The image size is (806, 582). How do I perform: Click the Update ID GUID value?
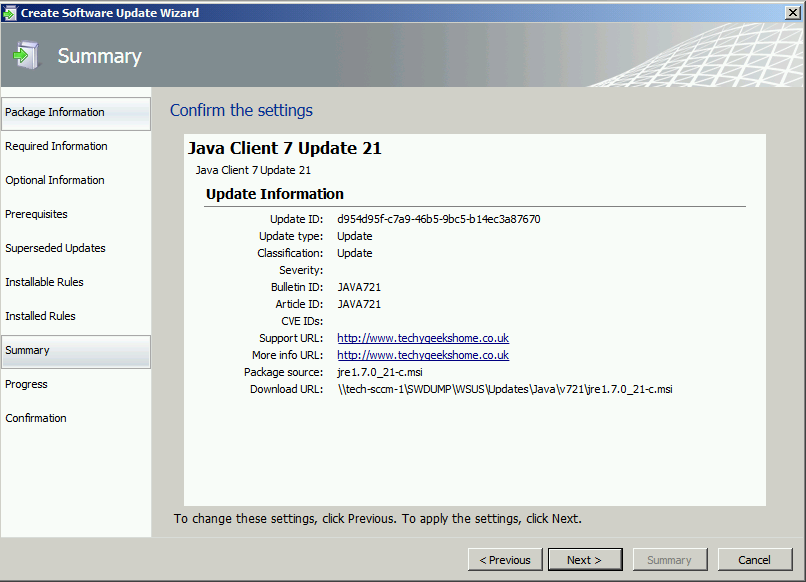[438, 219]
